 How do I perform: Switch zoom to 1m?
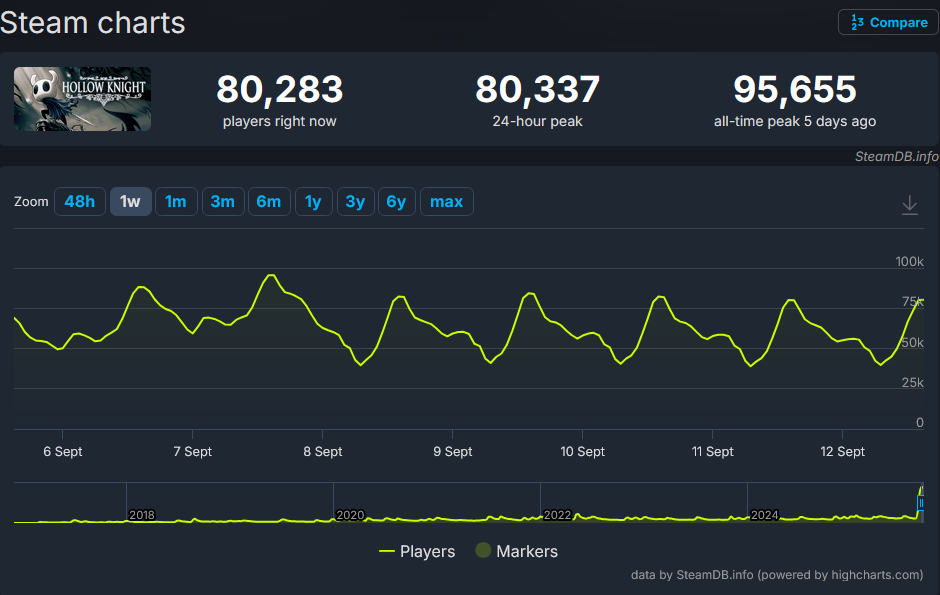[176, 202]
